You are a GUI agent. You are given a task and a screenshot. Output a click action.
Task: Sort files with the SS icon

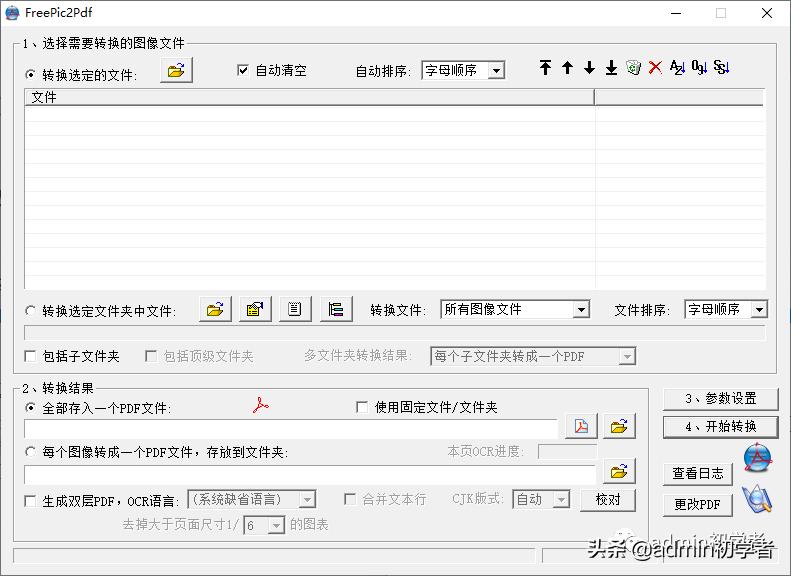[x=721, y=67]
